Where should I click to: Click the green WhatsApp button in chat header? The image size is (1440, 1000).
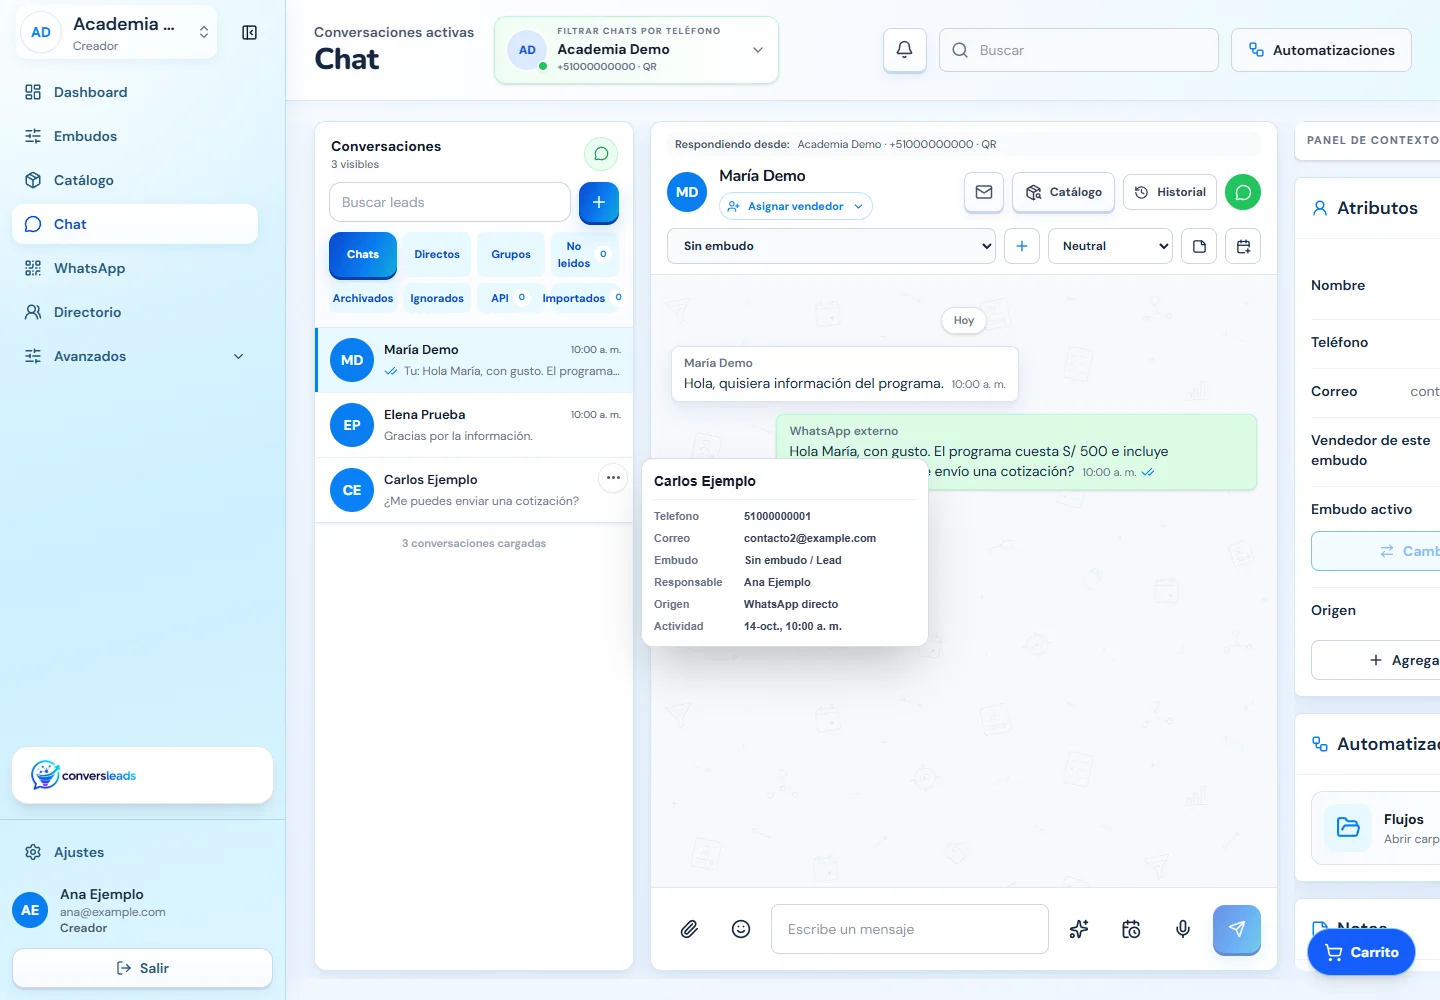coord(1243,192)
